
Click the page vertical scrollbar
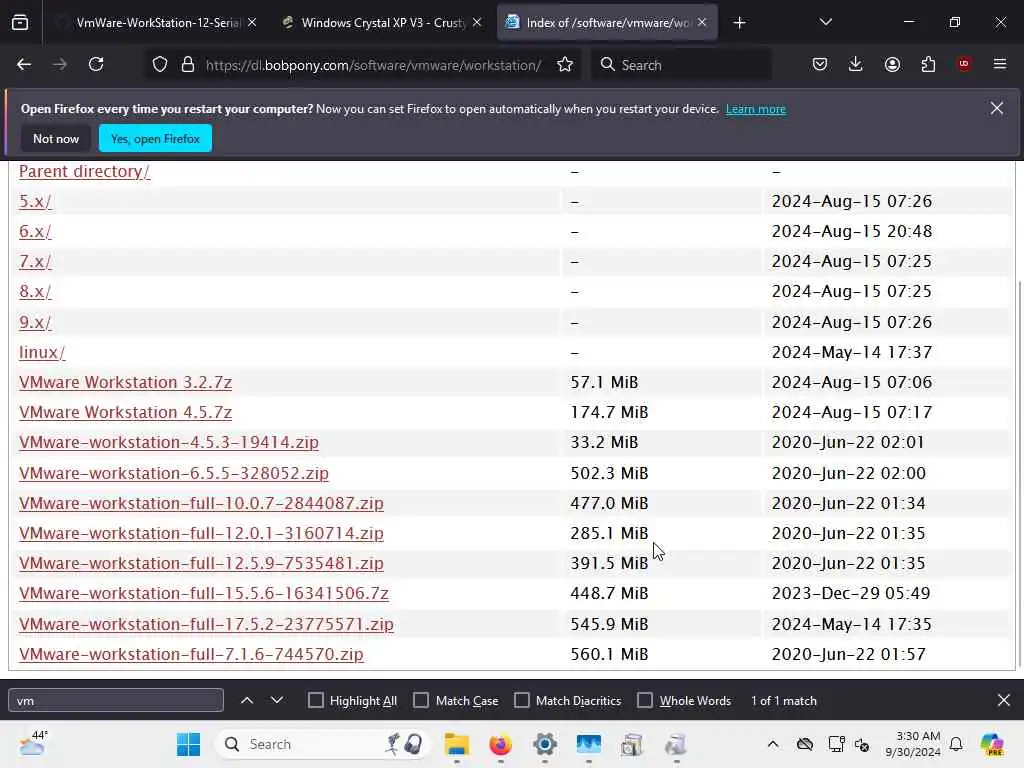tap(1019, 473)
